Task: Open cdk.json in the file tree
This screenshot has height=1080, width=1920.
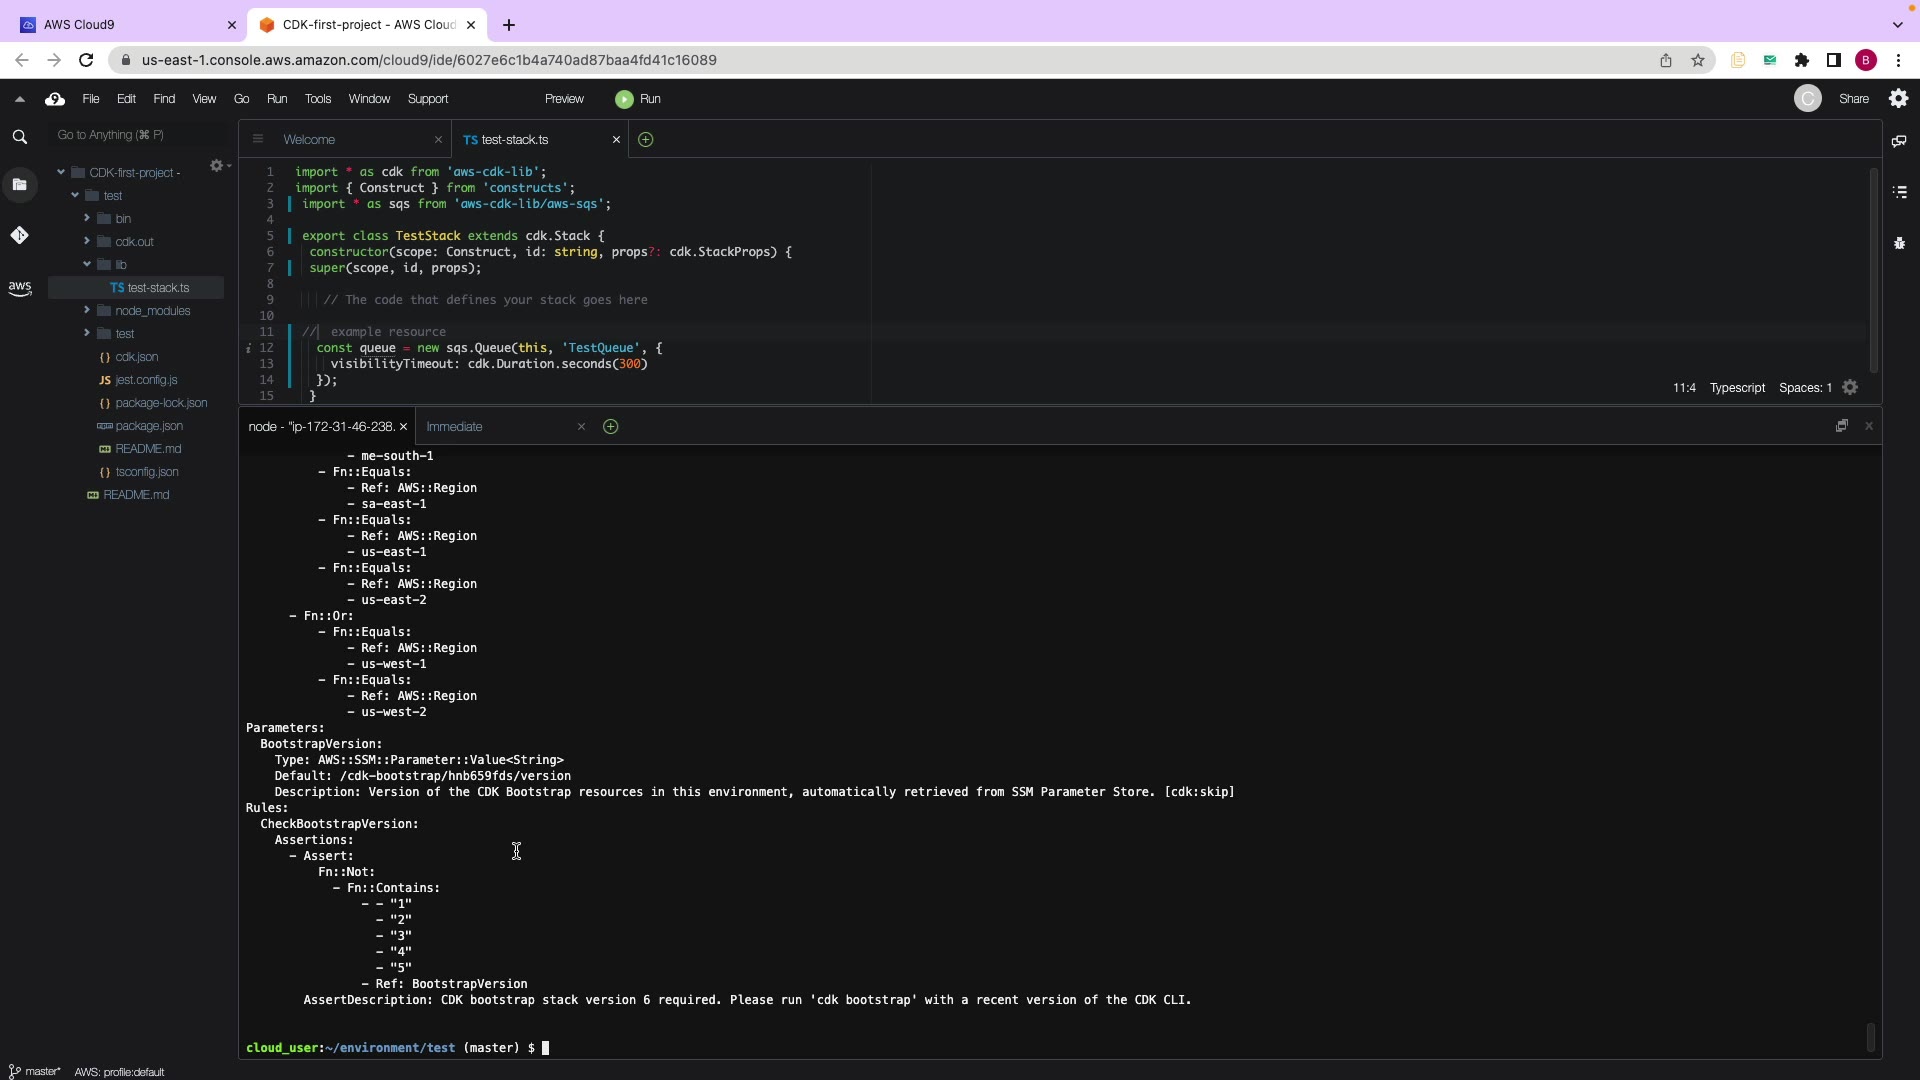Action: tap(137, 357)
